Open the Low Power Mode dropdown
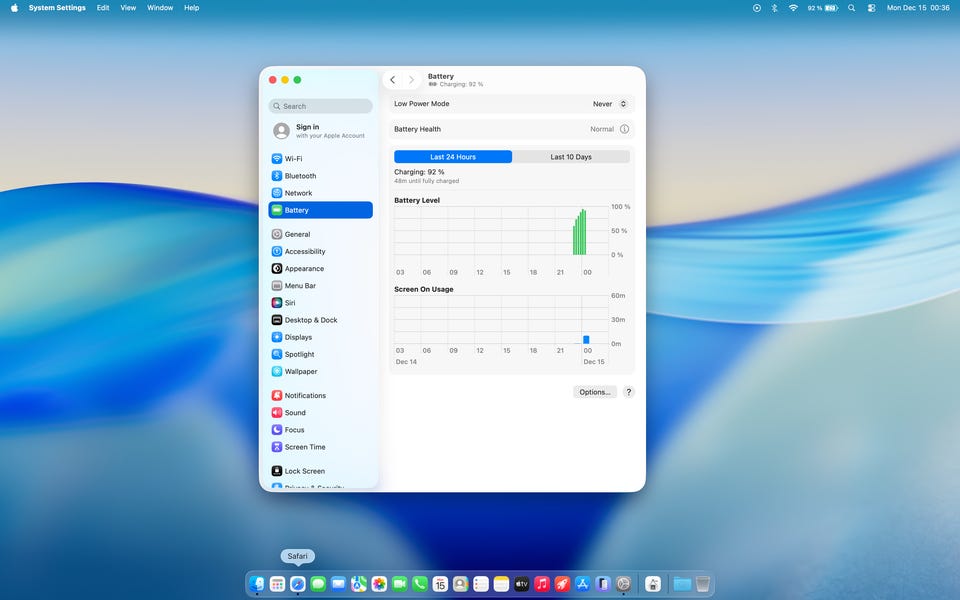 pyautogui.click(x=609, y=104)
